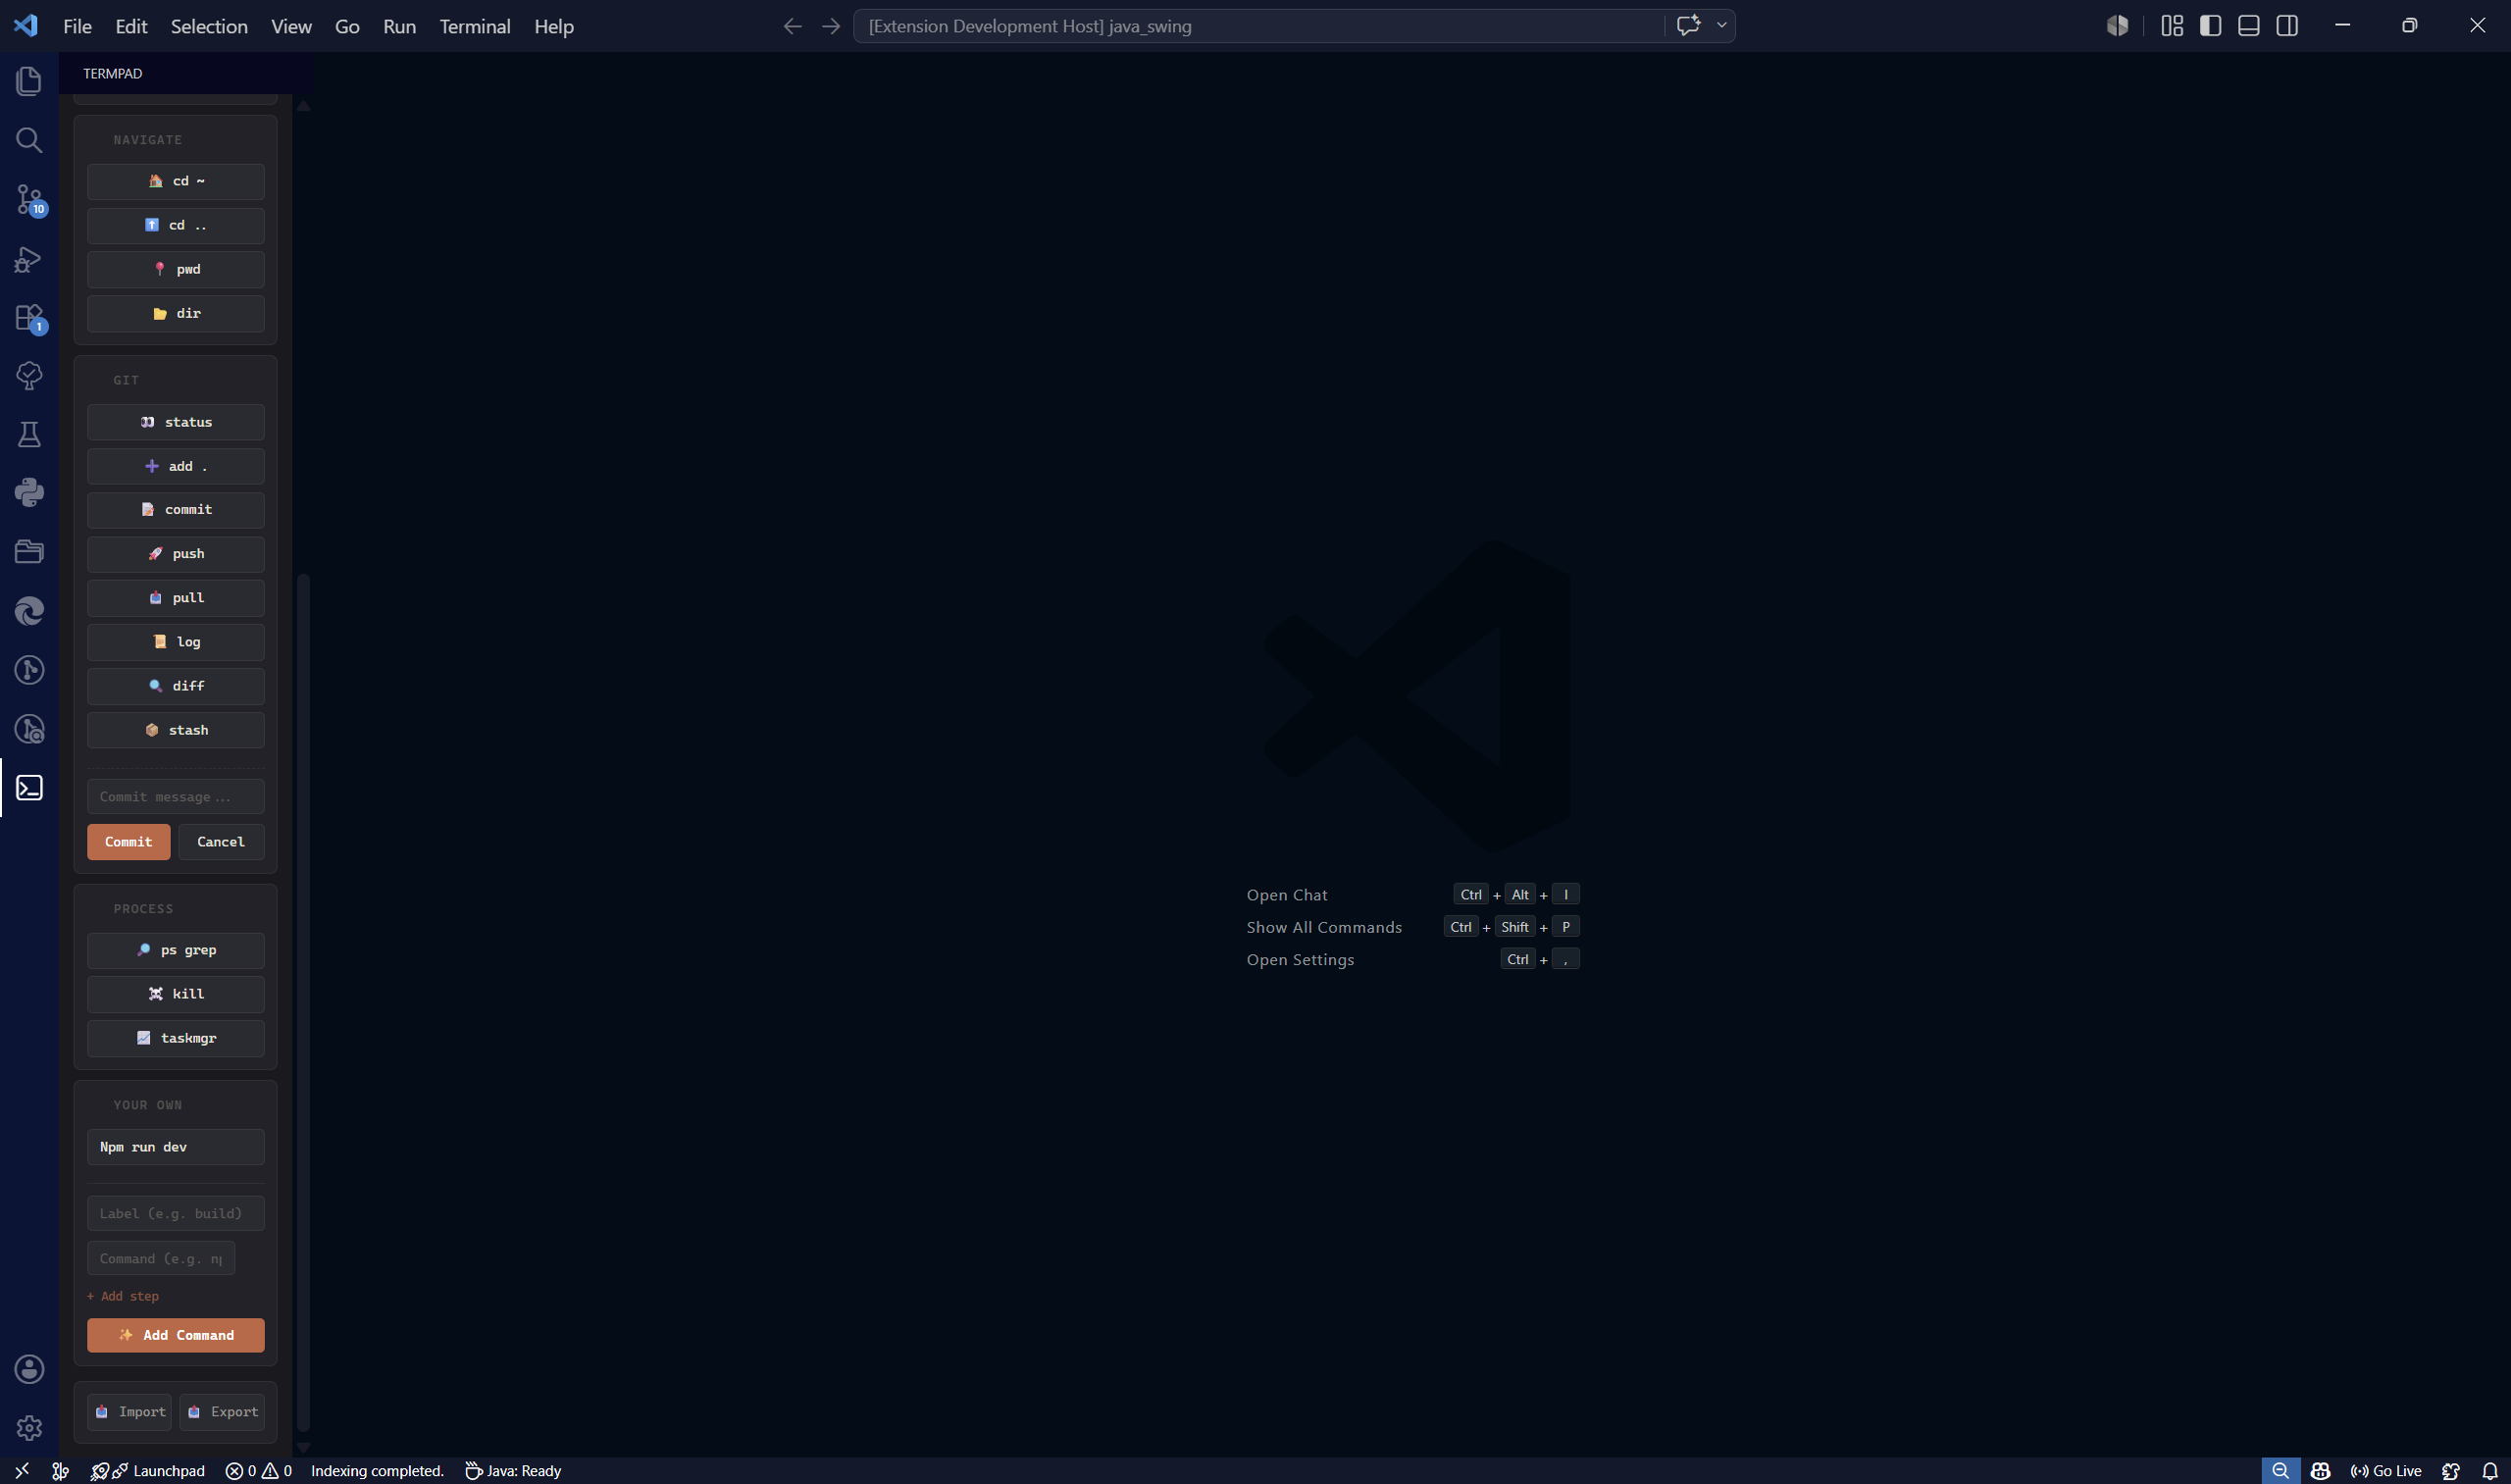Click the Import button
Image resolution: width=2511 pixels, height=1484 pixels.
(x=130, y=1412)
